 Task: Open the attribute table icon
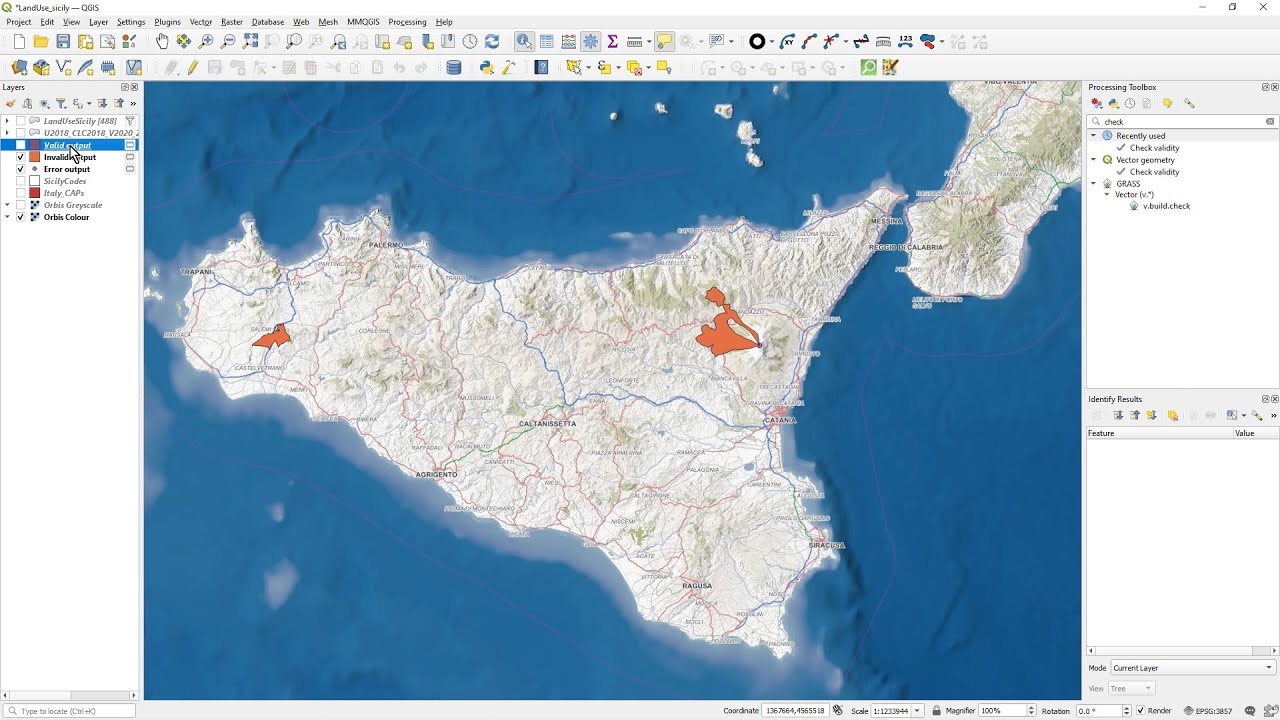tap(547, 42)
